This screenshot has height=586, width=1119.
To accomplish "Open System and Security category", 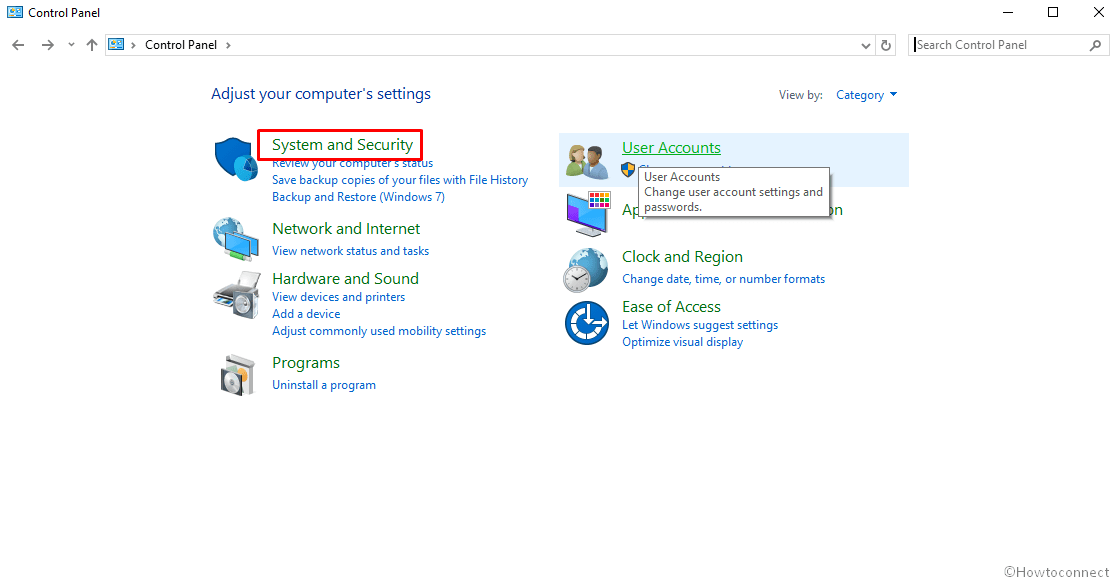I will coord(342,145).
